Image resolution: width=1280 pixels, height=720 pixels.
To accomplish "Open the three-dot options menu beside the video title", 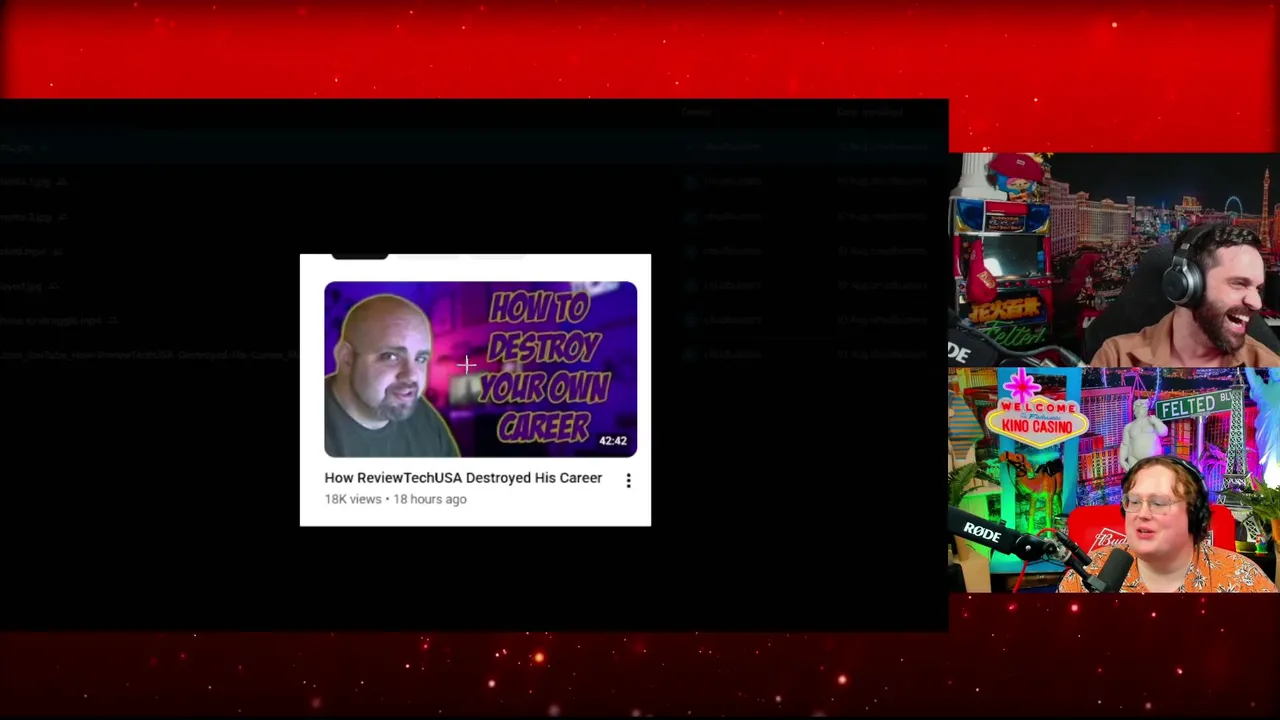I will [628, 481].
